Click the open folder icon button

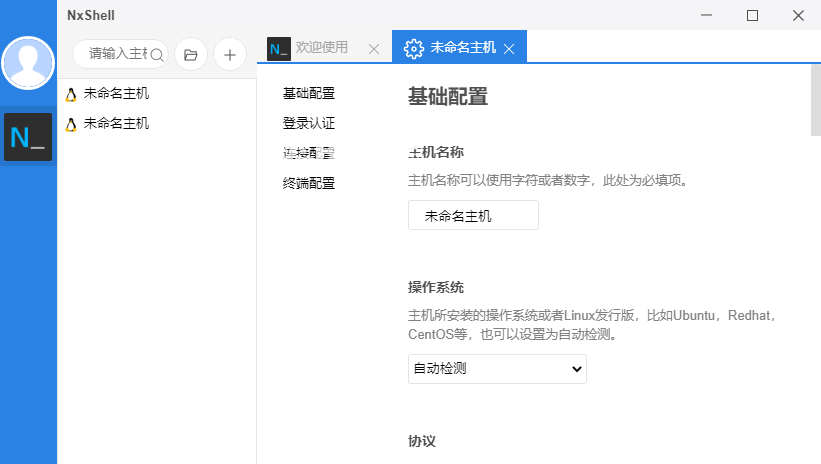[190, 54]
